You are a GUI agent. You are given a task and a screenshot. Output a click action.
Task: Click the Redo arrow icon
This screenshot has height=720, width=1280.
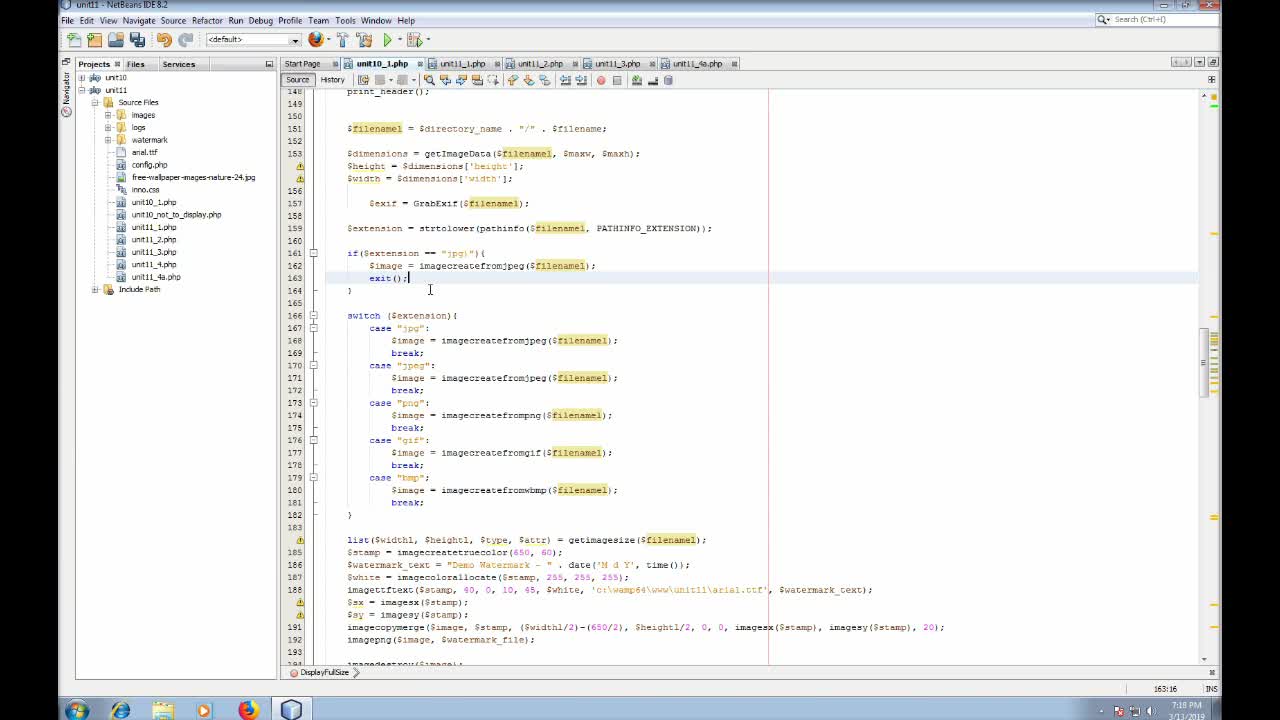pyautogui.click(x=185, y=40)
